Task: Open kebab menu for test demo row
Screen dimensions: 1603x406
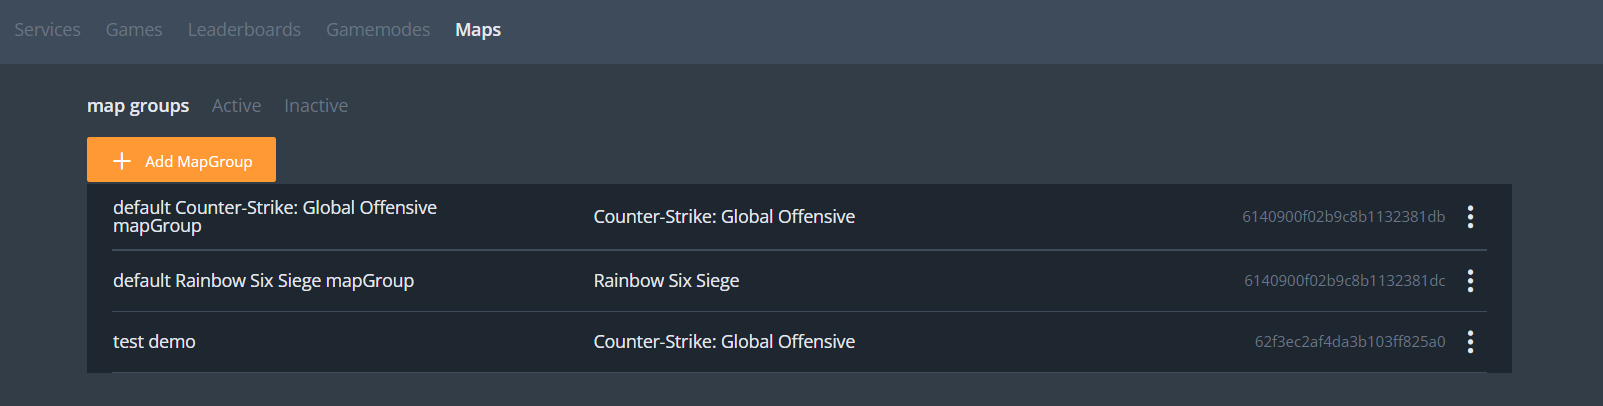Action: point(1470,342)
